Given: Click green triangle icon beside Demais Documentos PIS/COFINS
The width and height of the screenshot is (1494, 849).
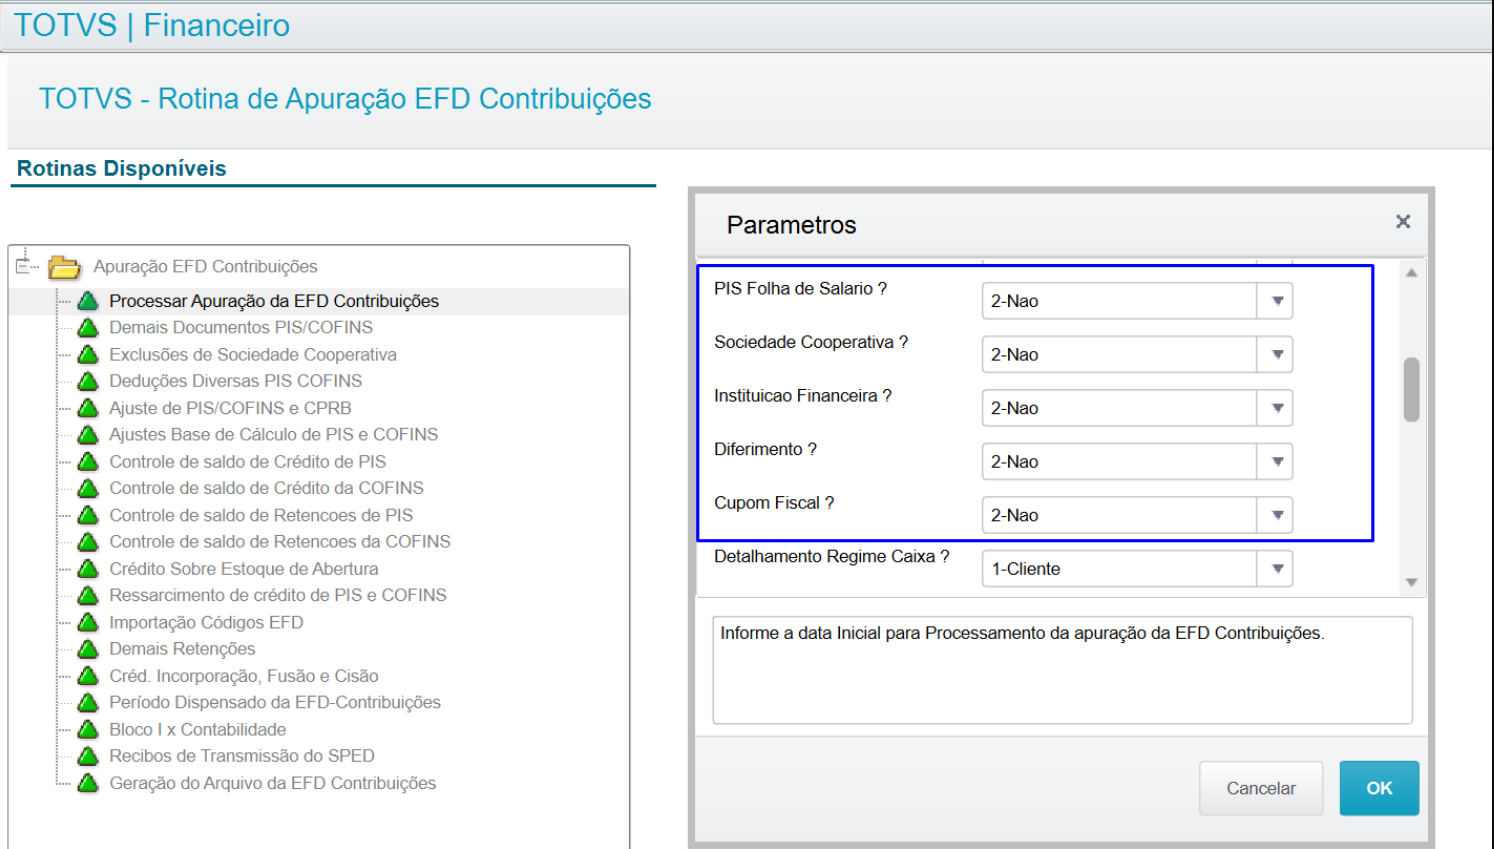Looking at the screenshot, I should (88, 328).
